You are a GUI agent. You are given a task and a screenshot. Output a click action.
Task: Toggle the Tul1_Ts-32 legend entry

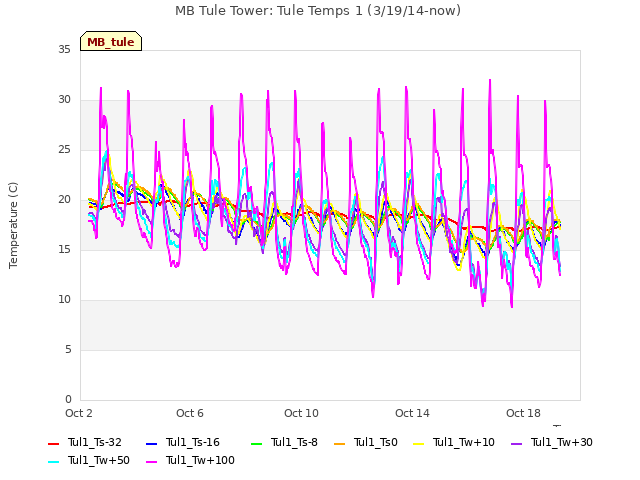84,442
